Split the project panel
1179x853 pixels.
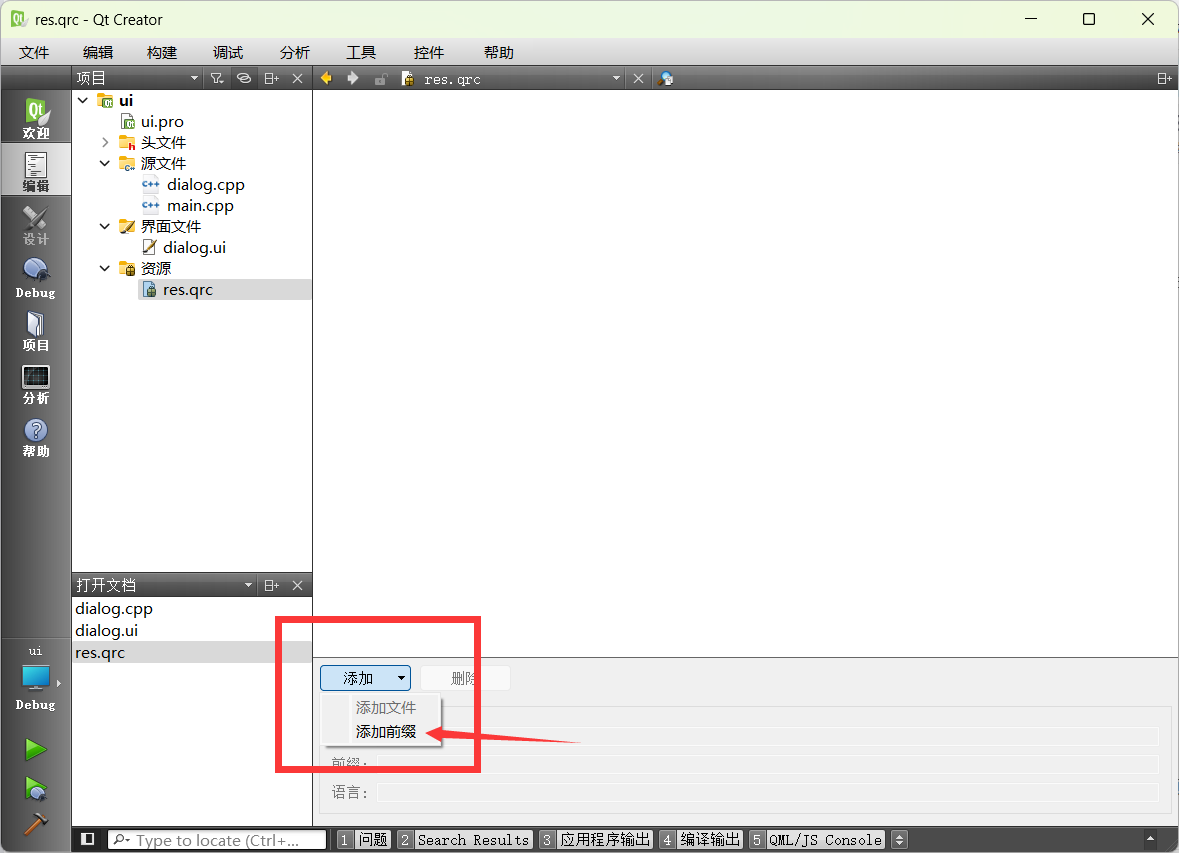(271, 78)
